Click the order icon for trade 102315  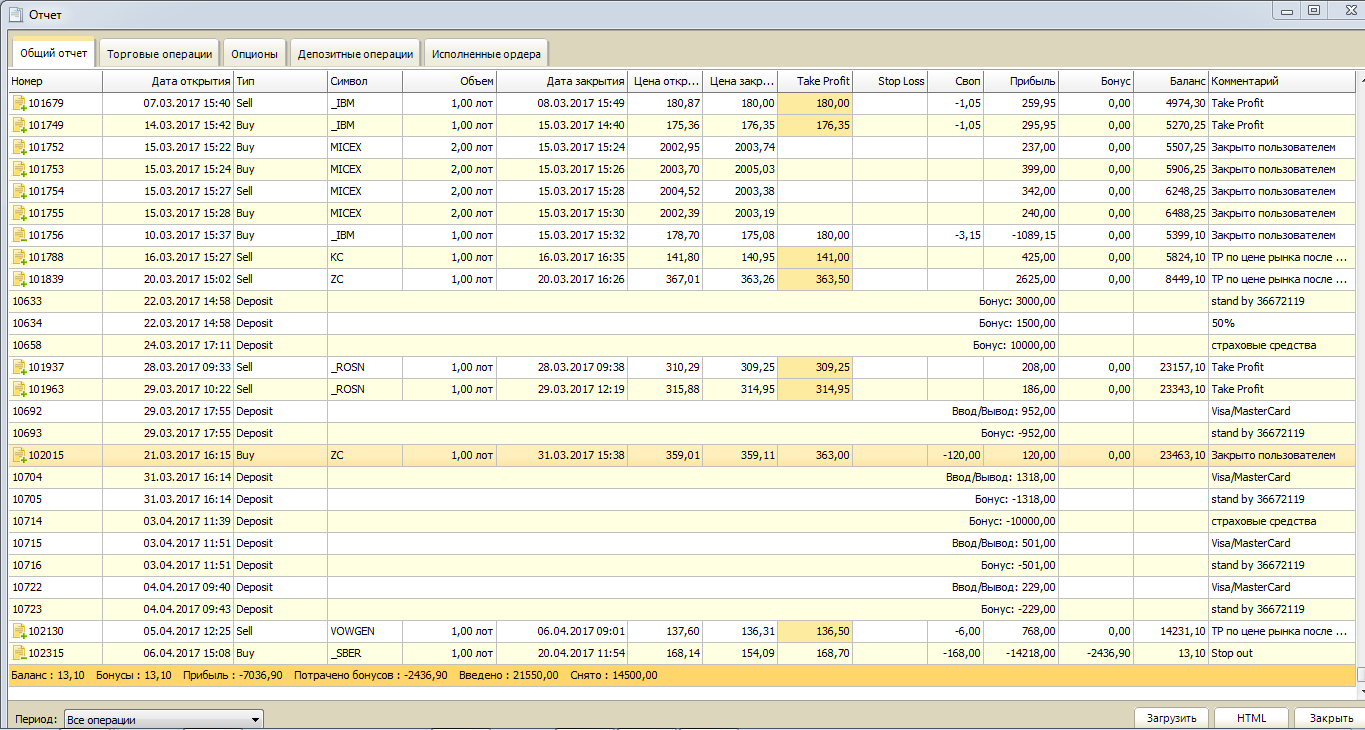coord(19,653)
